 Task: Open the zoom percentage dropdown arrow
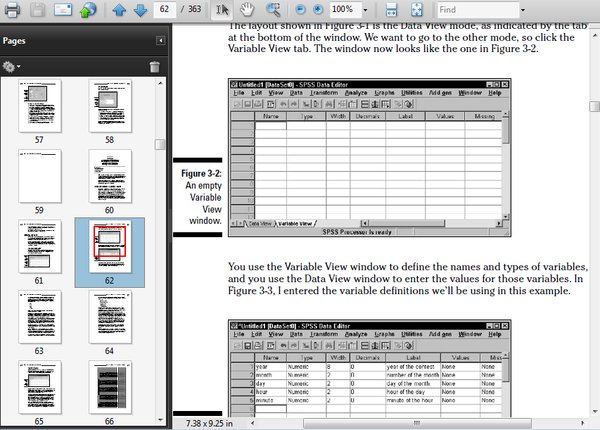tap(365, 10)
